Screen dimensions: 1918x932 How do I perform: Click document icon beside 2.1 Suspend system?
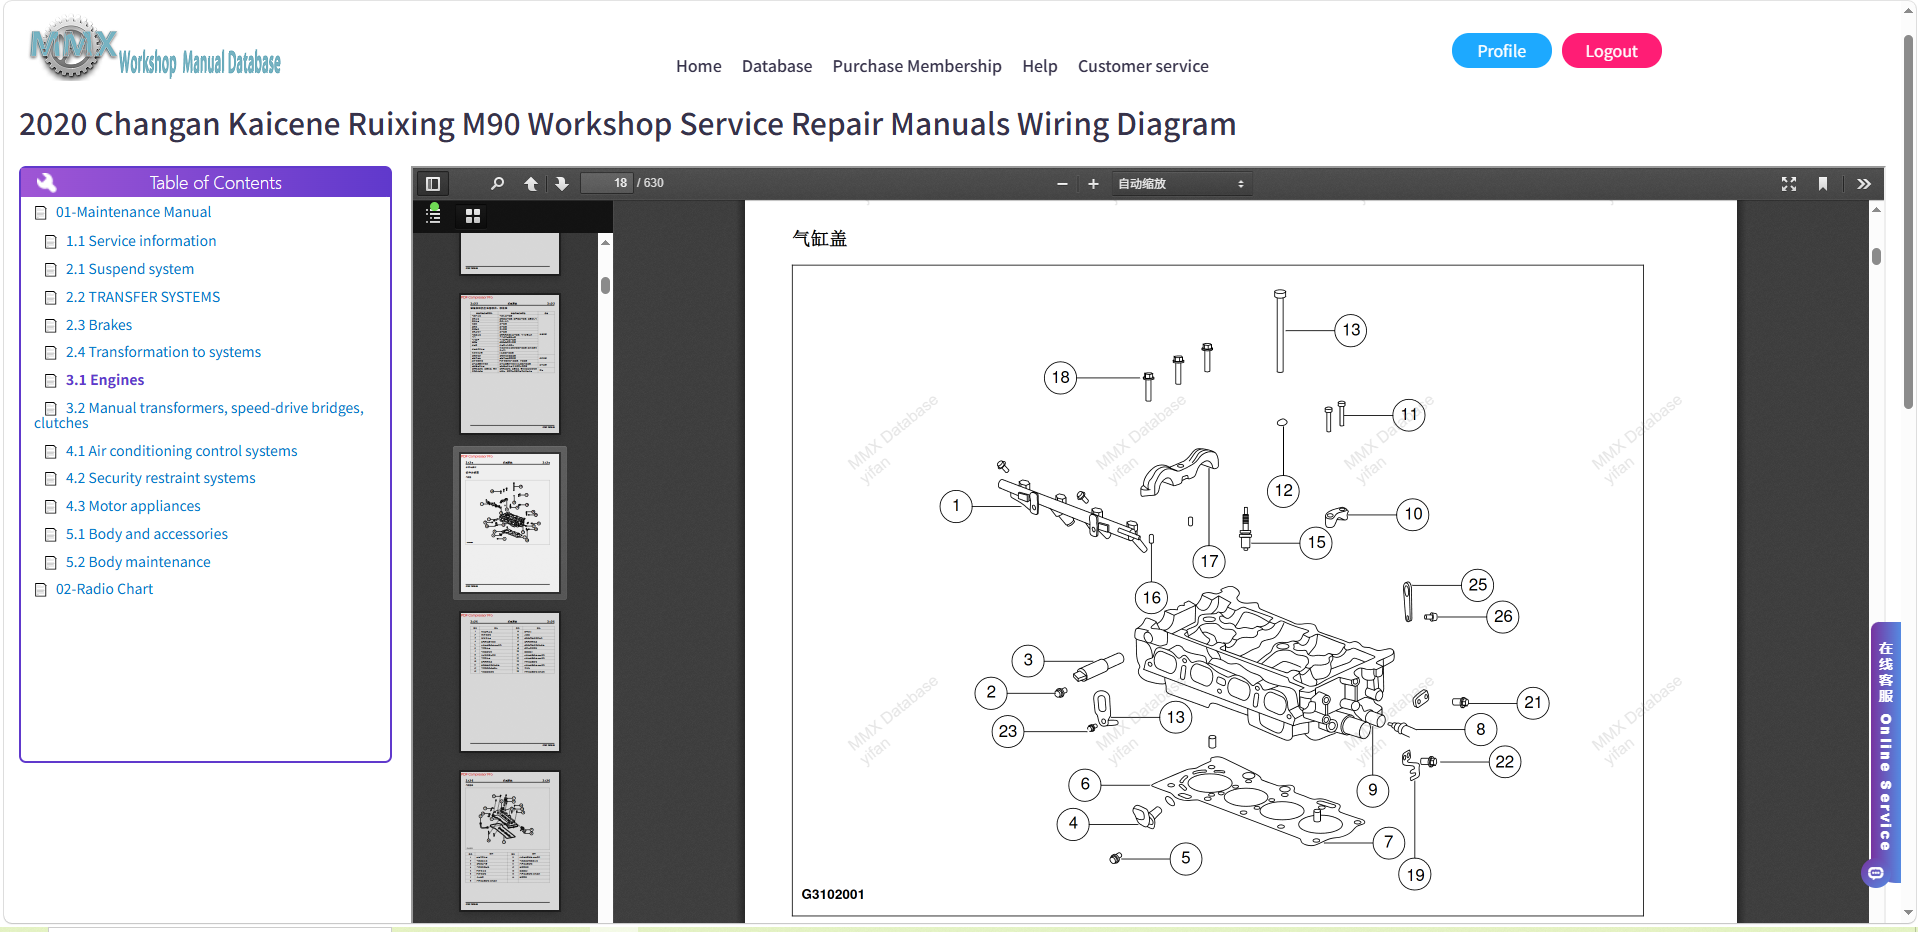[x=51, y=270]
